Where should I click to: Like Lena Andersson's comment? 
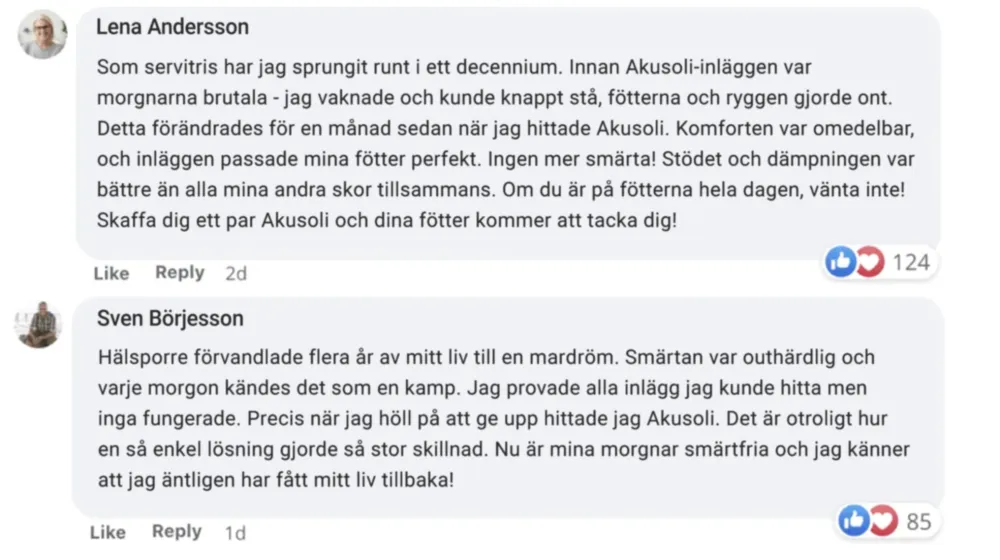[112, 273]
